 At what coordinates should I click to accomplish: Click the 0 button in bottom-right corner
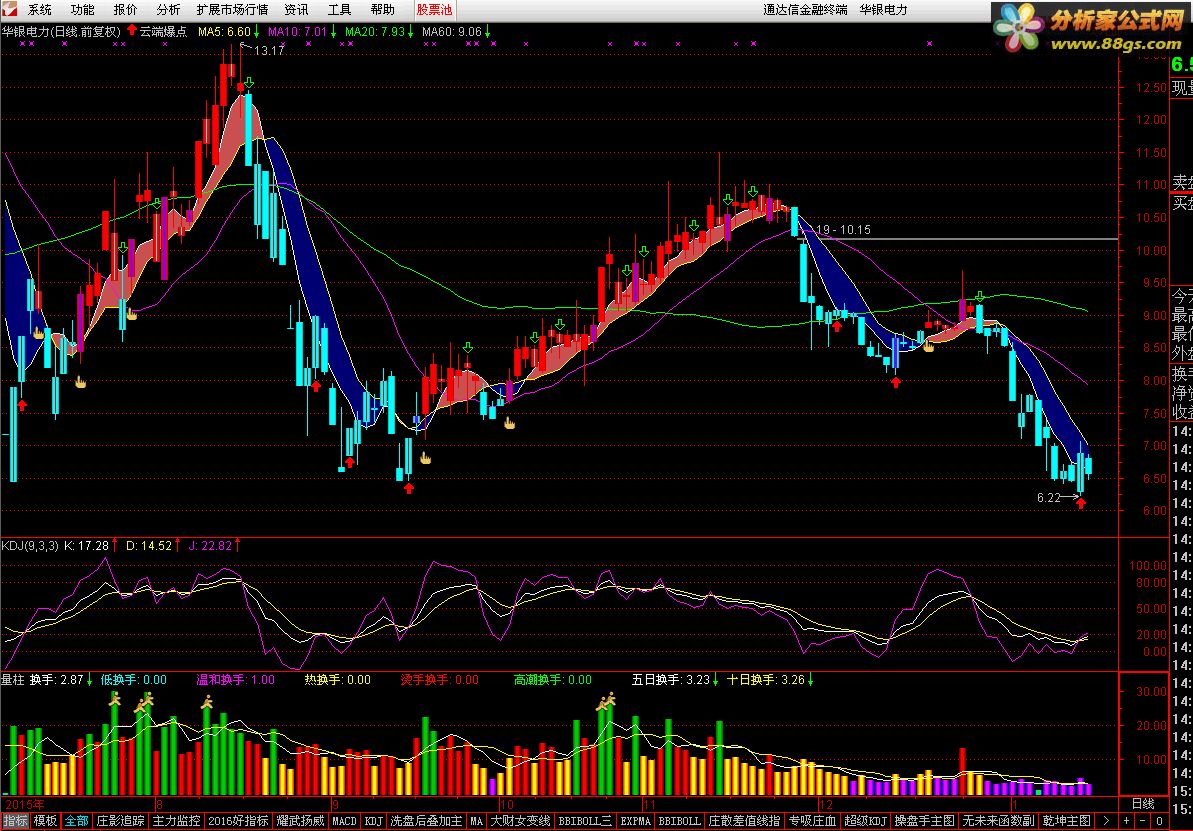tap(1159, 821)
